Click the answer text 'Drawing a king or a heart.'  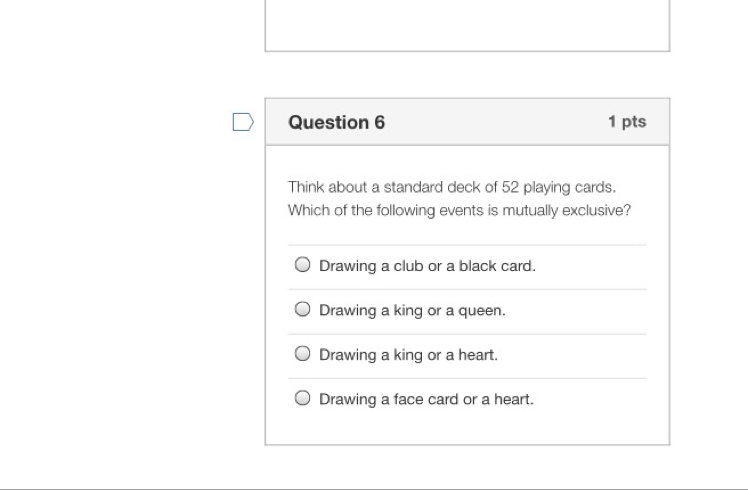click(408, 354)
